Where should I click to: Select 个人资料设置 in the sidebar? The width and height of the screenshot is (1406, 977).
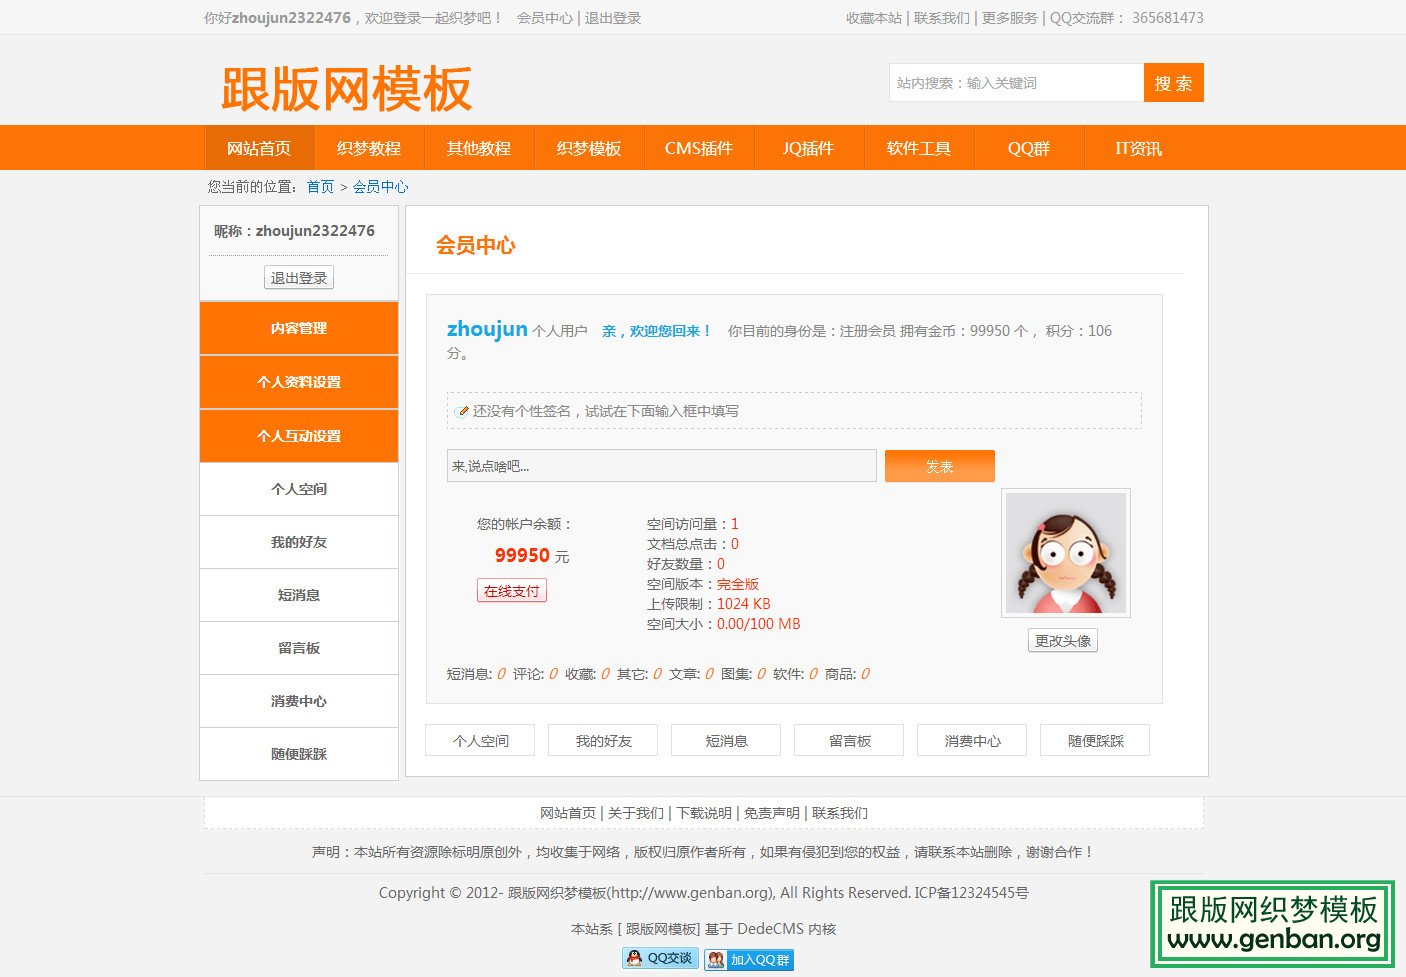tap(298, 381)
